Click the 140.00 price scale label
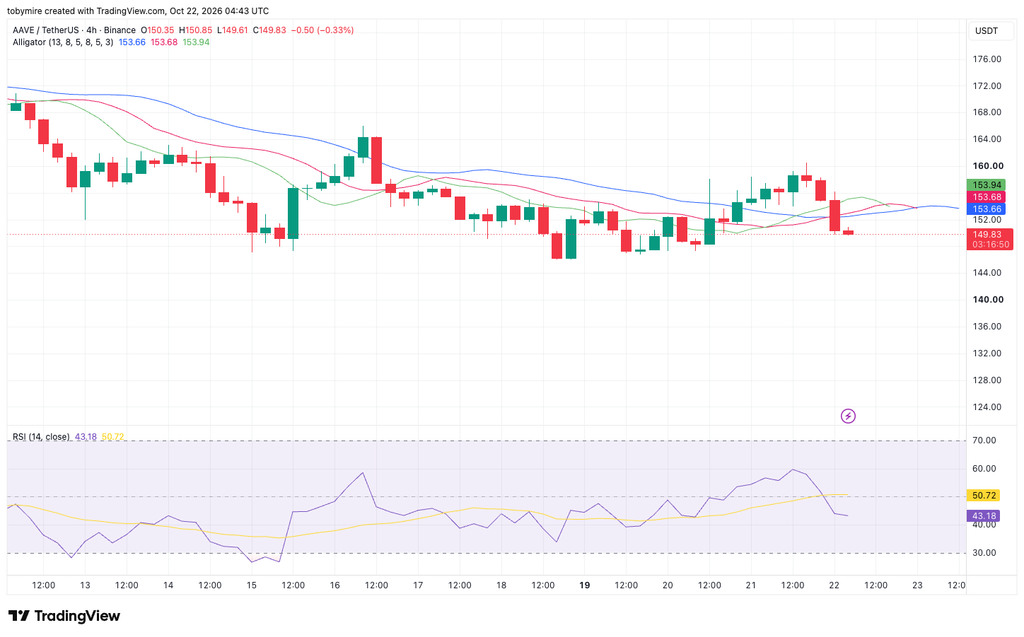The image size is (1024, 637). [987, 299]
